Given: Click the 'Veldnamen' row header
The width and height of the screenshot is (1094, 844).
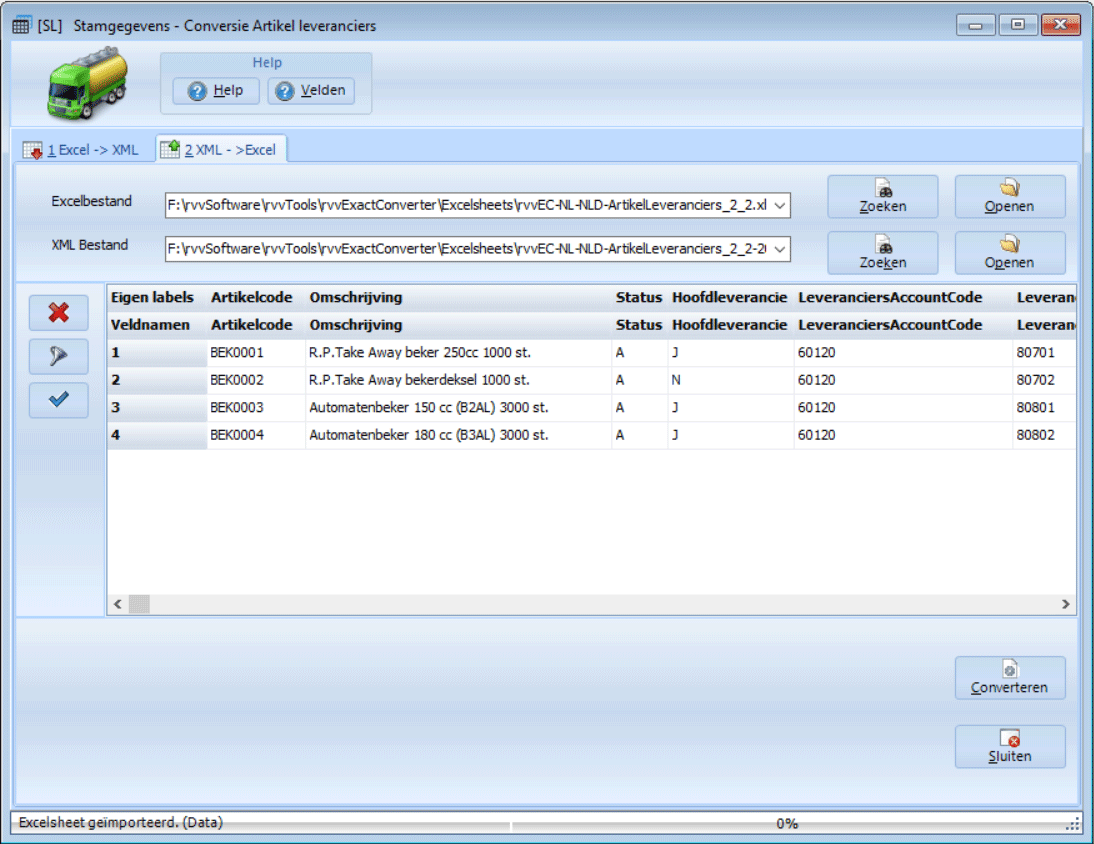Looking at the screenshot, I should click(x=157, y=325).
